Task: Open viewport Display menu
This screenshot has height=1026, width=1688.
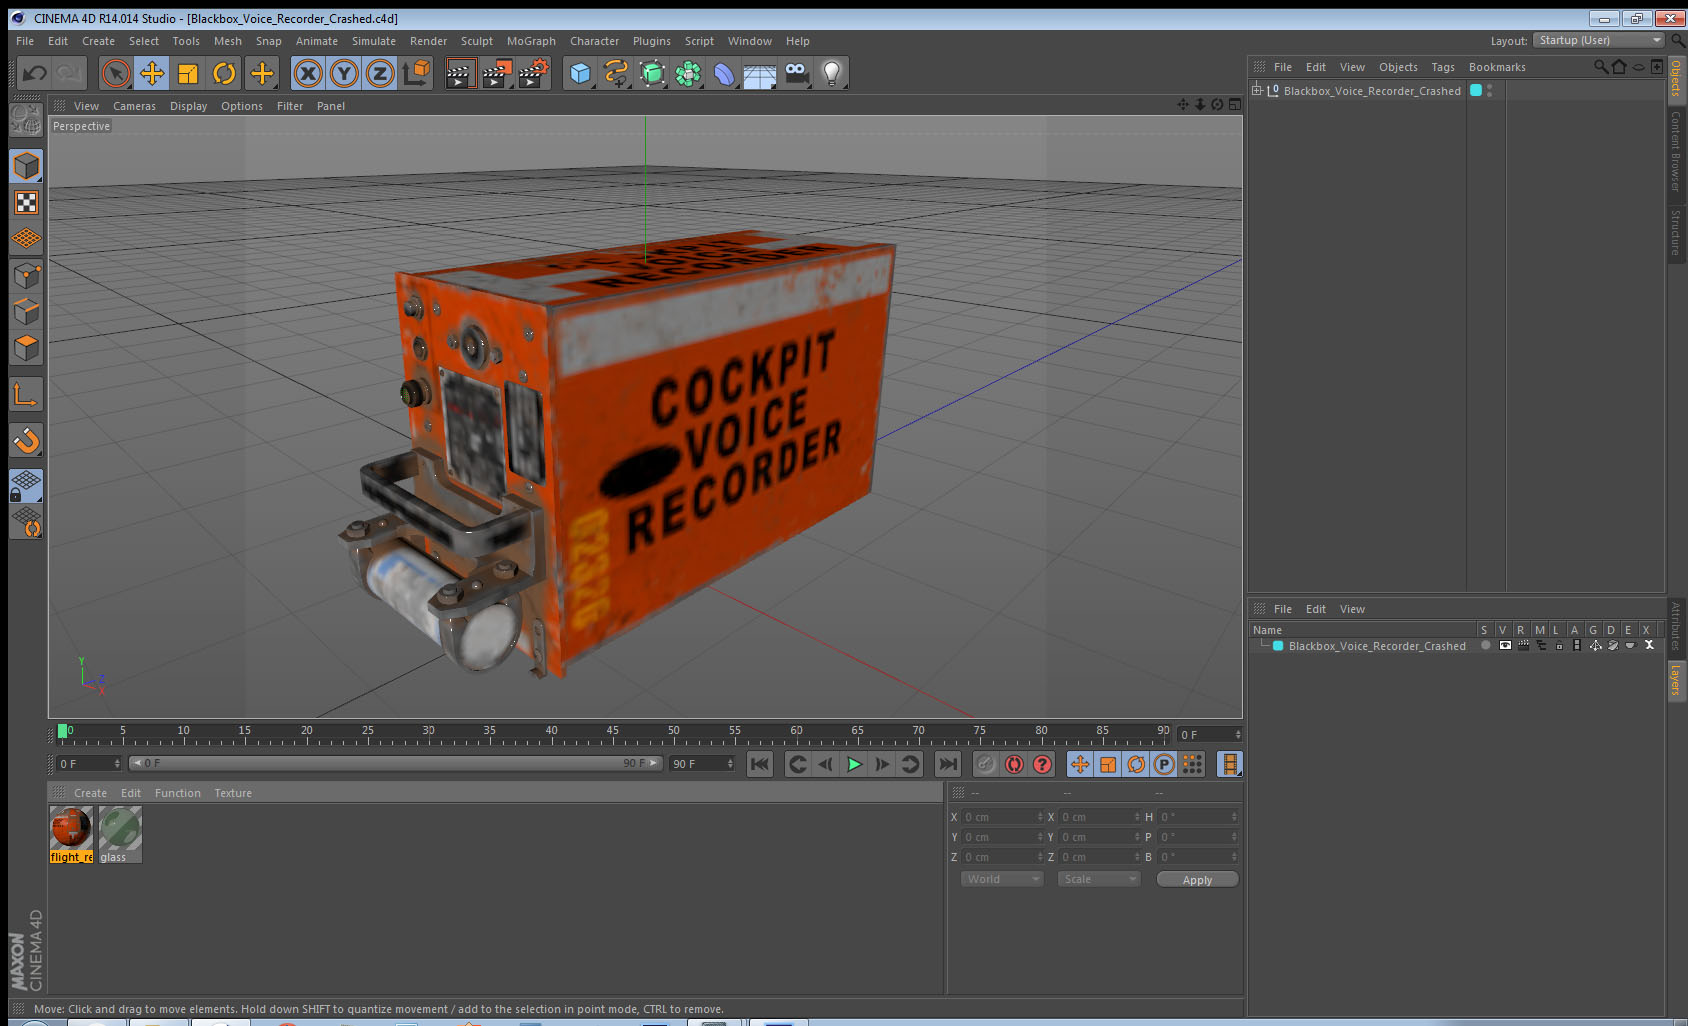Action: point(188,106)
